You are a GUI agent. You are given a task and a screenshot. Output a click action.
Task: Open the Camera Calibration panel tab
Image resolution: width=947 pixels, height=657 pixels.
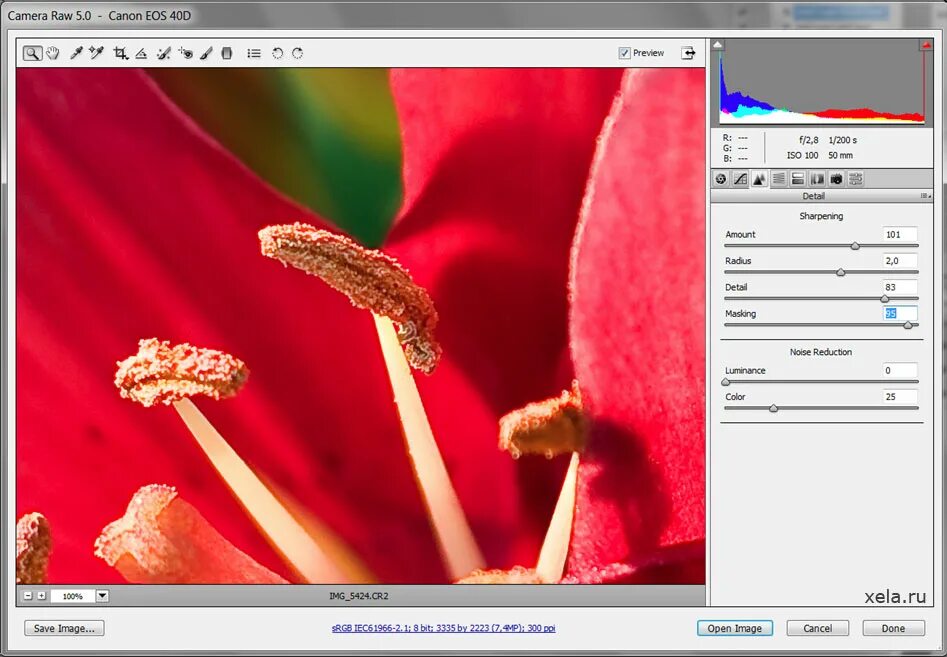[836, 179]
